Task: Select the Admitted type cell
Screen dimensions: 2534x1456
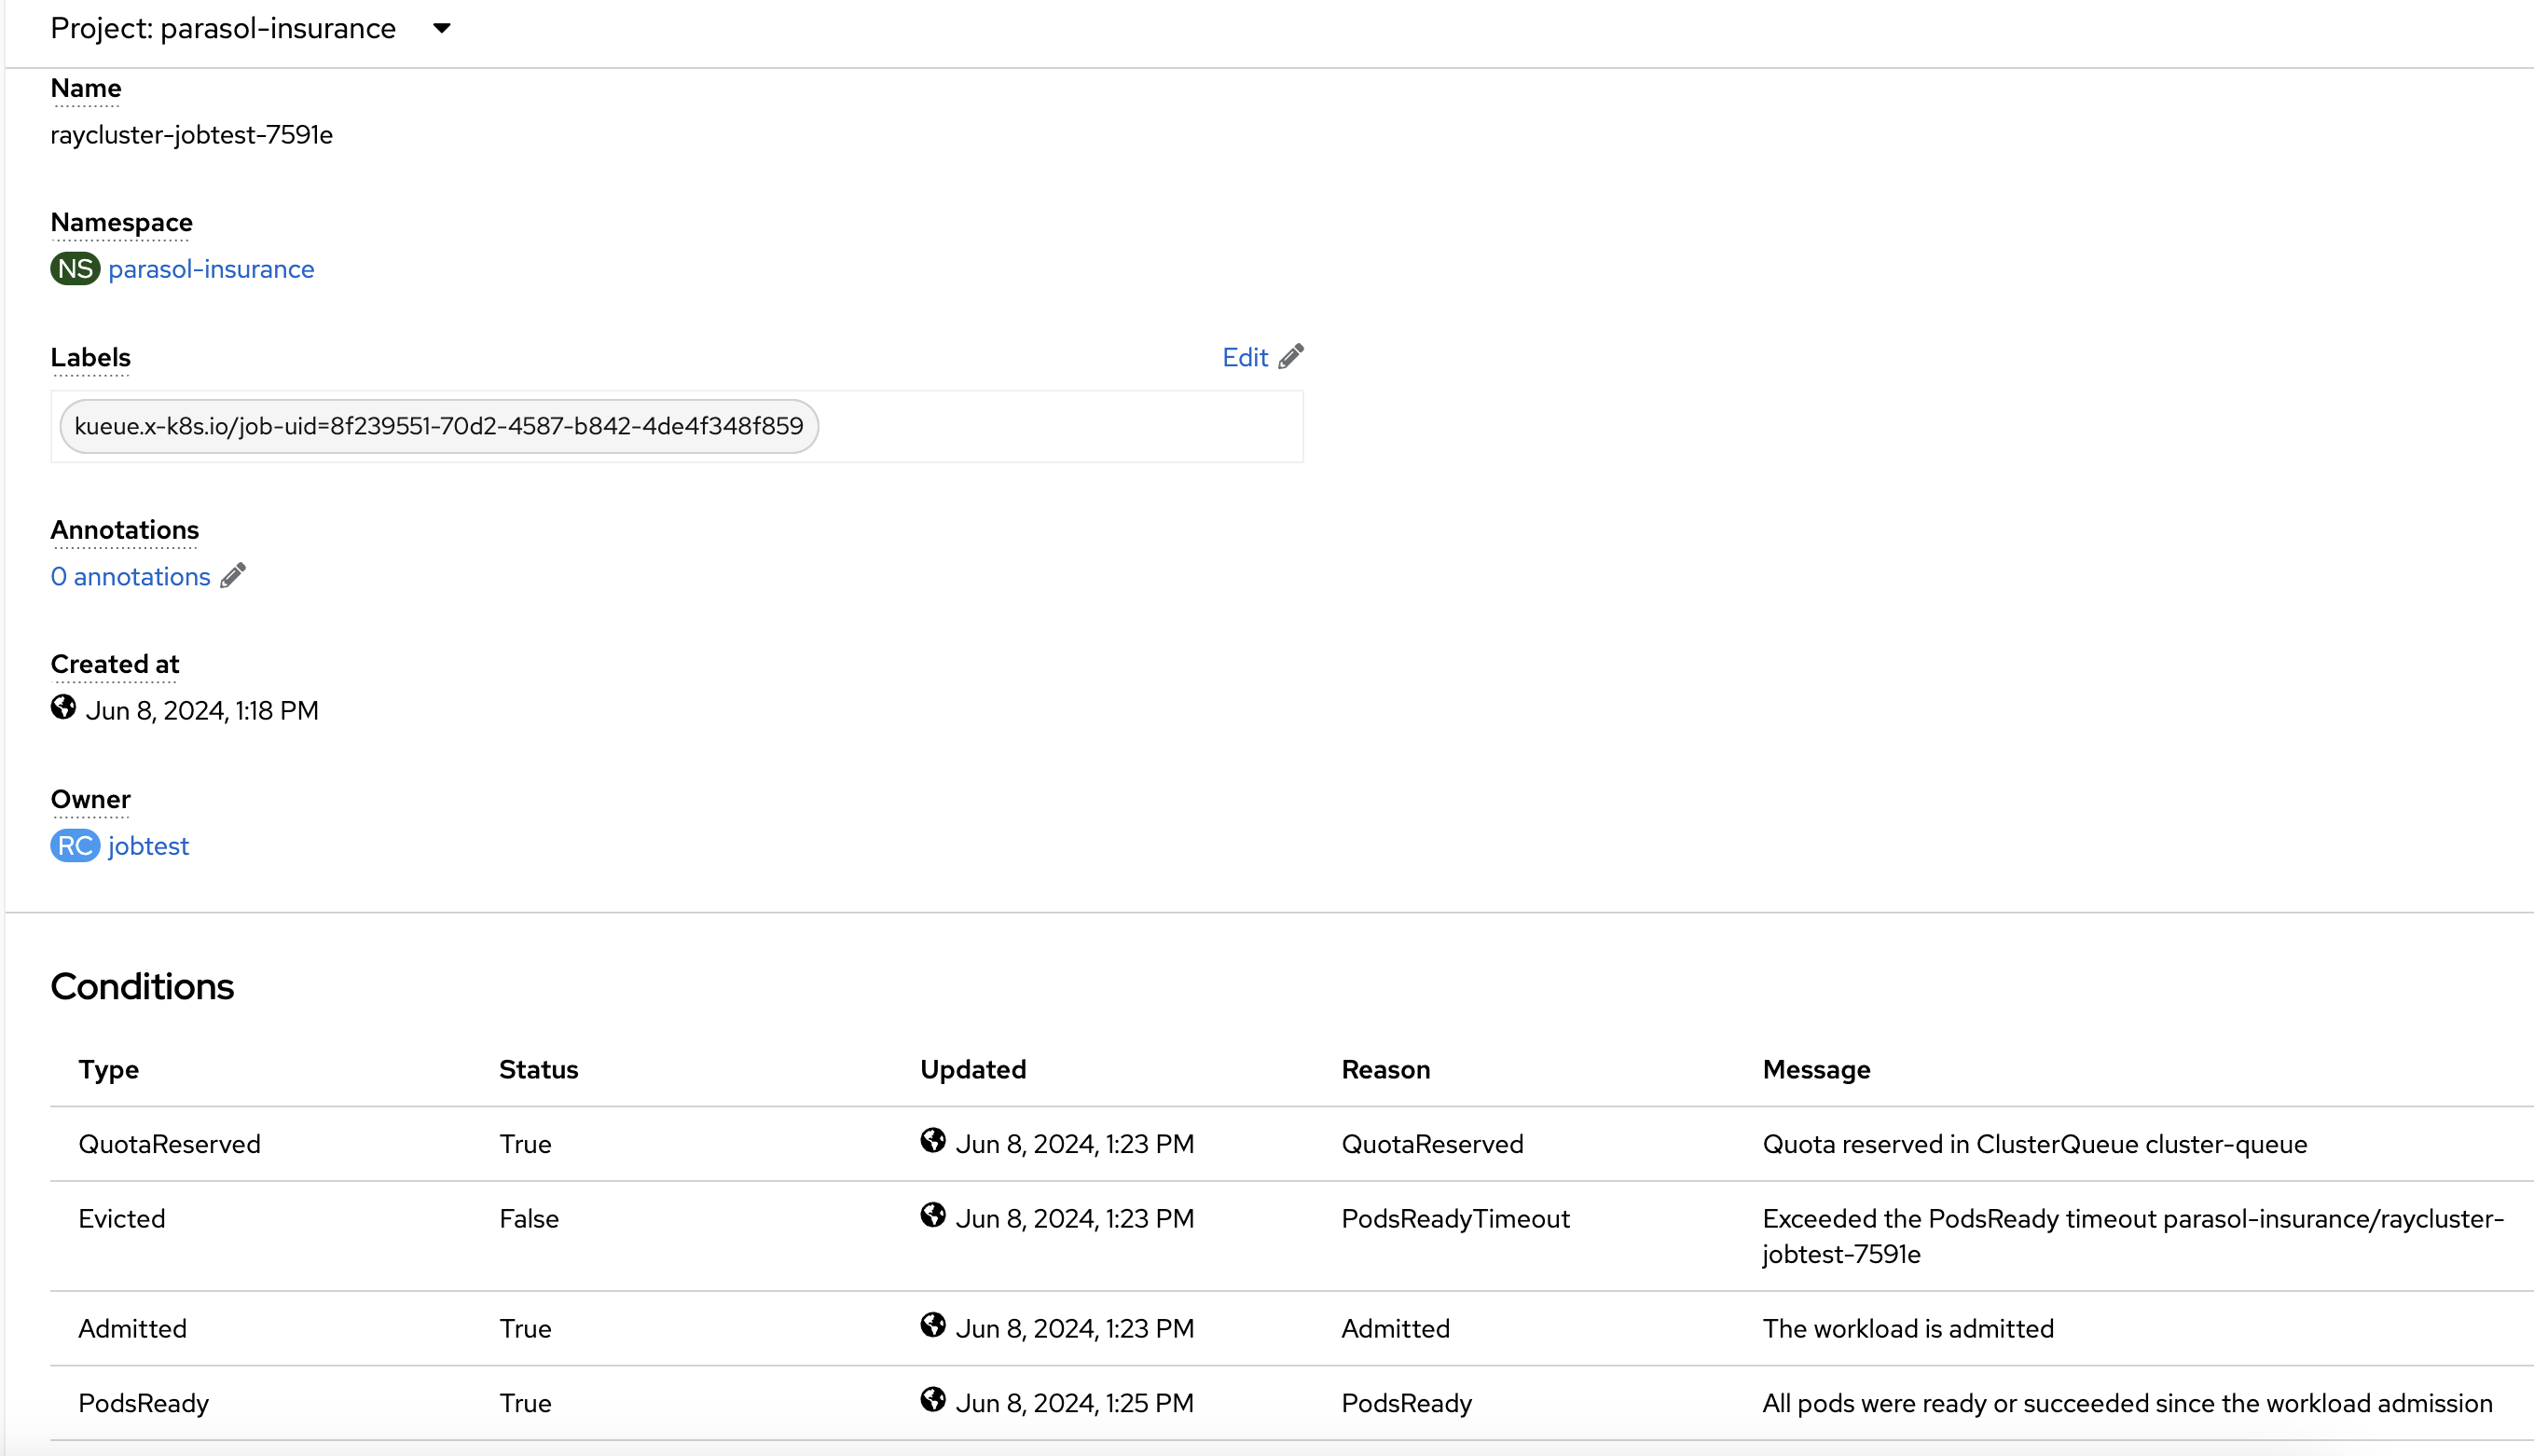Action: pyautogui.click(x=133, y=1328)
